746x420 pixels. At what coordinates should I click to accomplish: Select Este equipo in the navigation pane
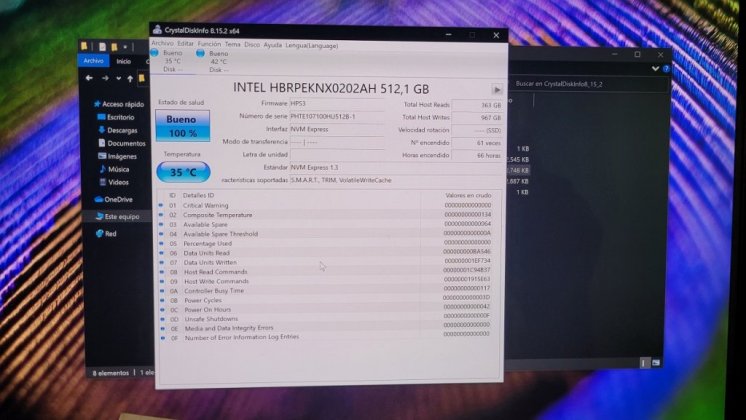point(118,216)
